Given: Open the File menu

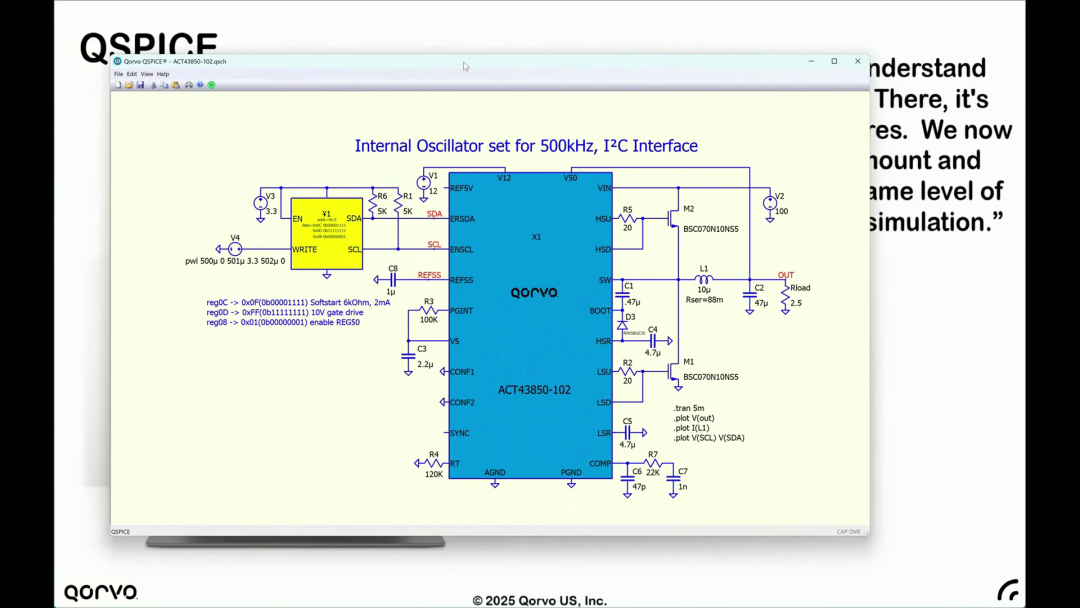Looking at the screenshot, I should (118, 74).
